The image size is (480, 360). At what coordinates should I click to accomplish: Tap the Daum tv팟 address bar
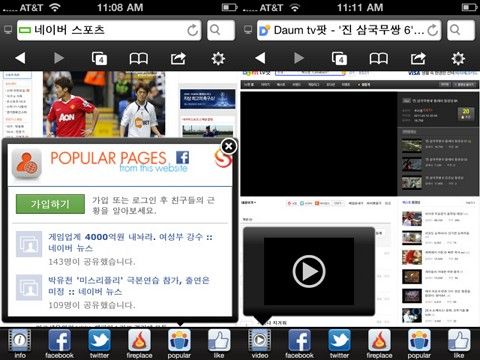[349, 30]
